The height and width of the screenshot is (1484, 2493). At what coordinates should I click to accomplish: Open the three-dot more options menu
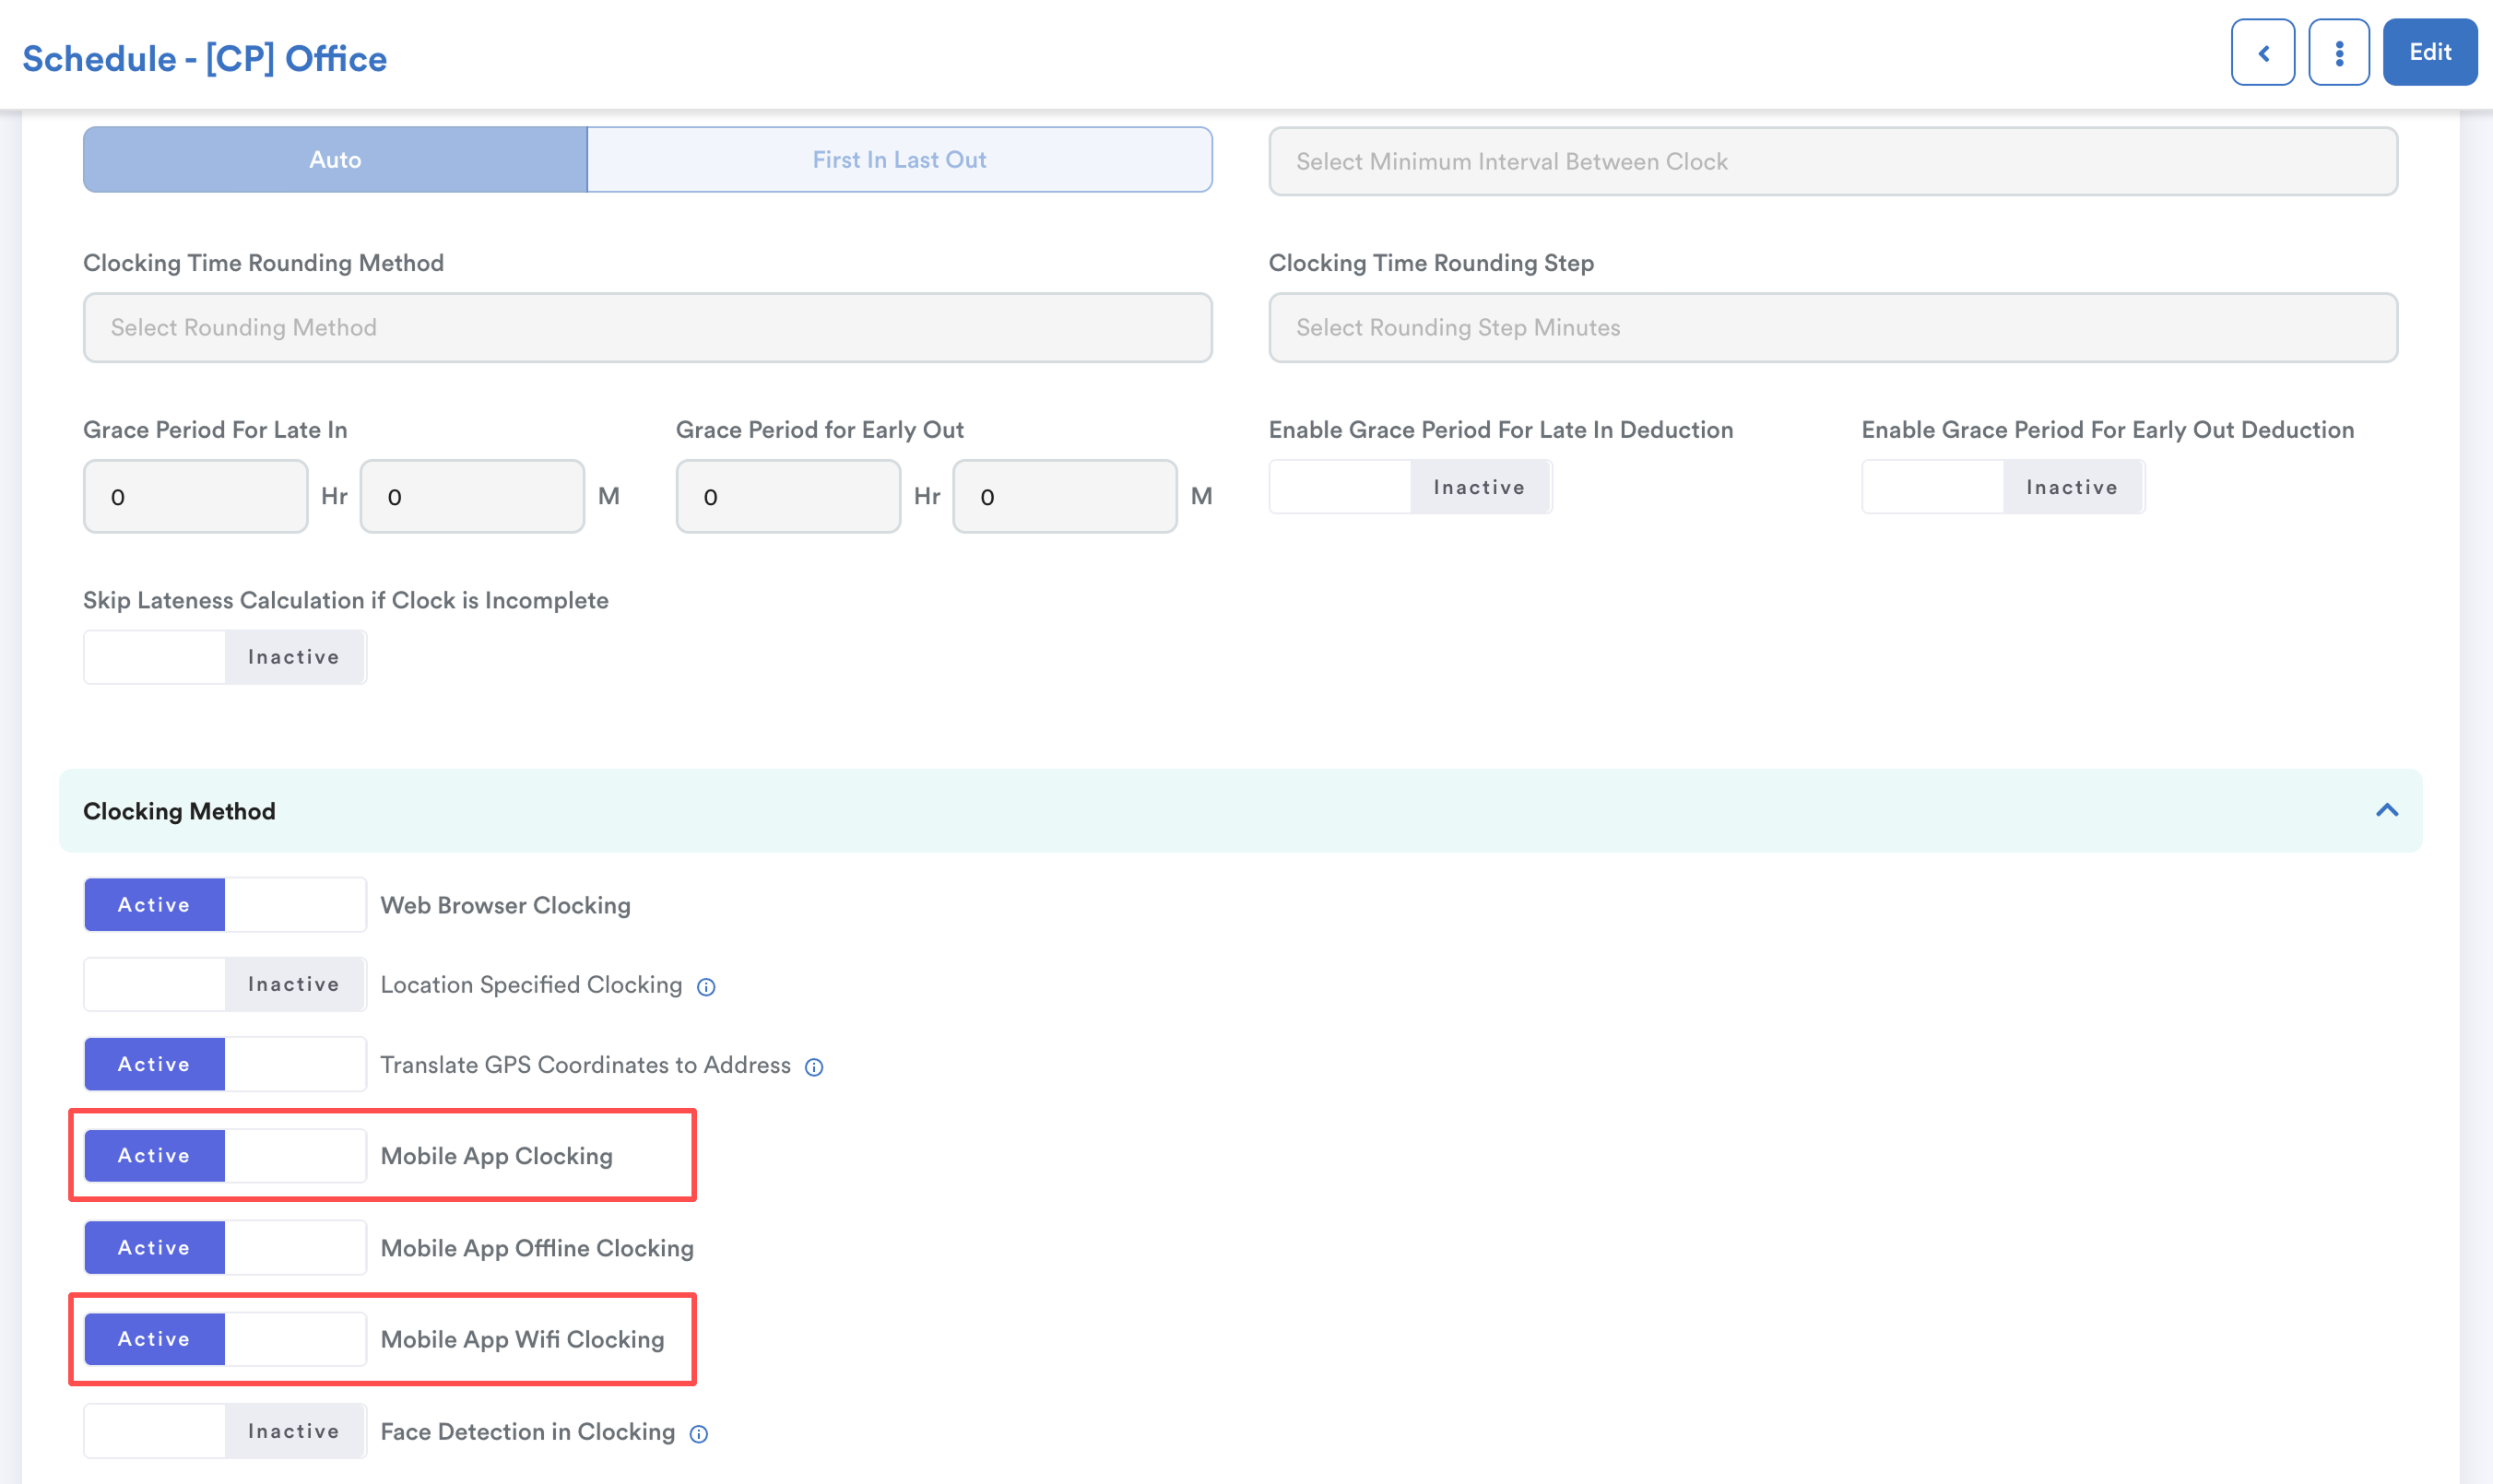click(x=2338, y=53)
